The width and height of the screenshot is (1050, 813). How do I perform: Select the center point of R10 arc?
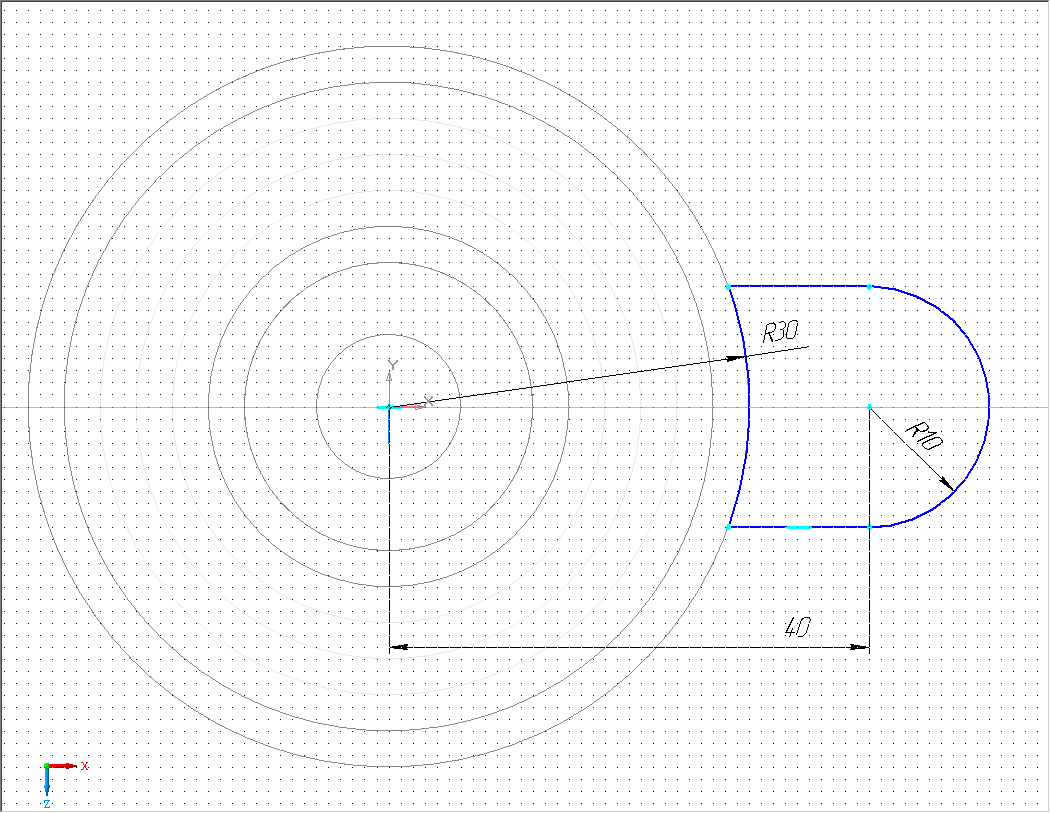pos(869,407)
